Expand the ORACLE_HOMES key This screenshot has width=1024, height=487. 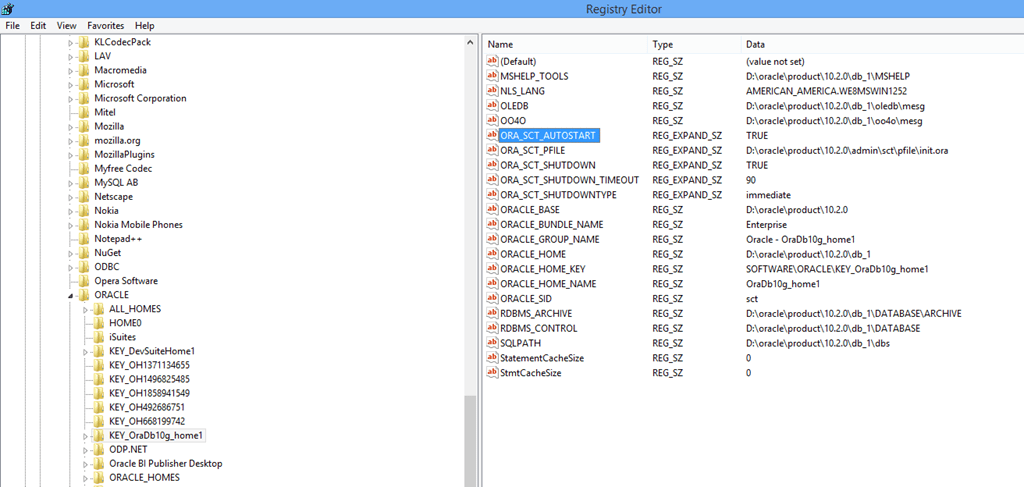click(86, 478)
